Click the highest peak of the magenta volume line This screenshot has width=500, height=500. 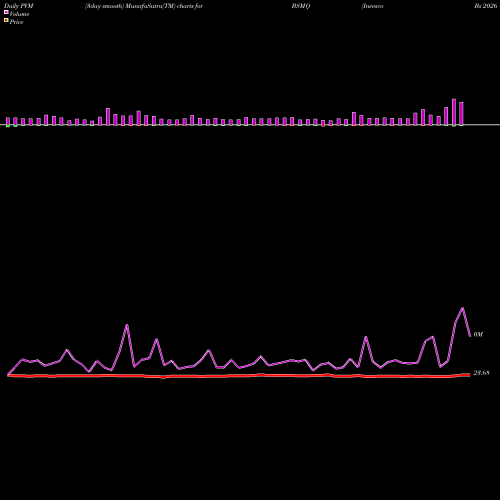(462, 308)
